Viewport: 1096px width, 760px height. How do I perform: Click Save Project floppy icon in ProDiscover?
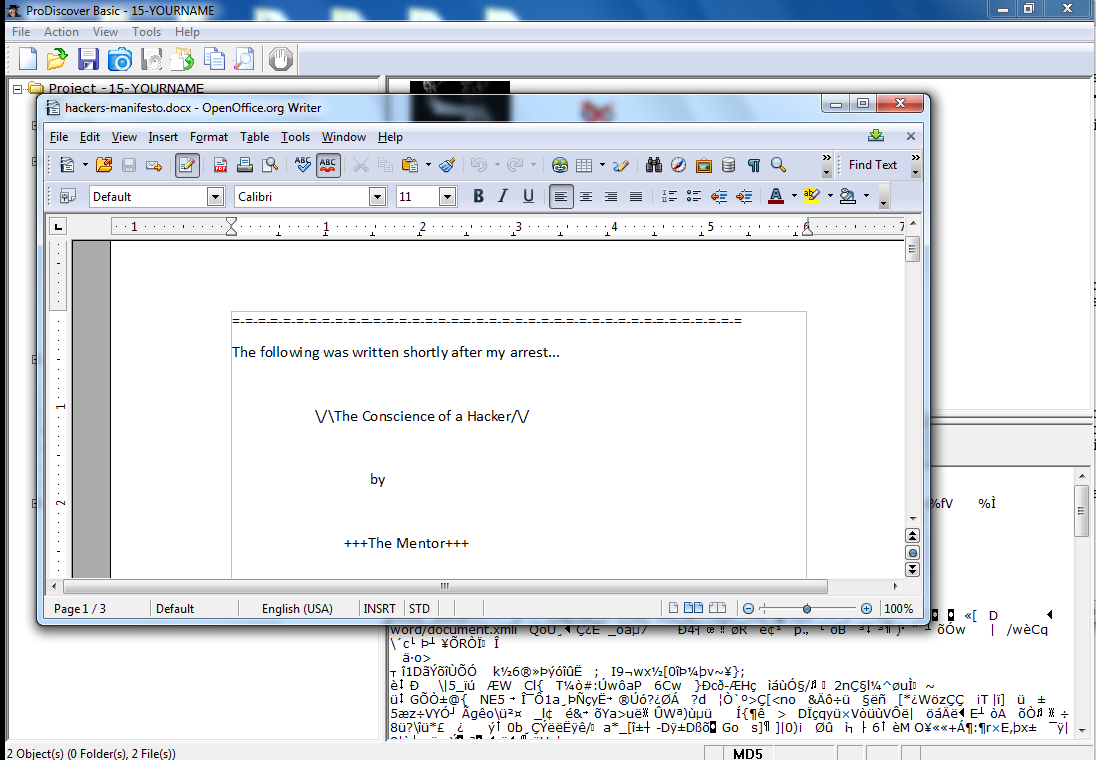pyautogui.click(x=88, y=59)
